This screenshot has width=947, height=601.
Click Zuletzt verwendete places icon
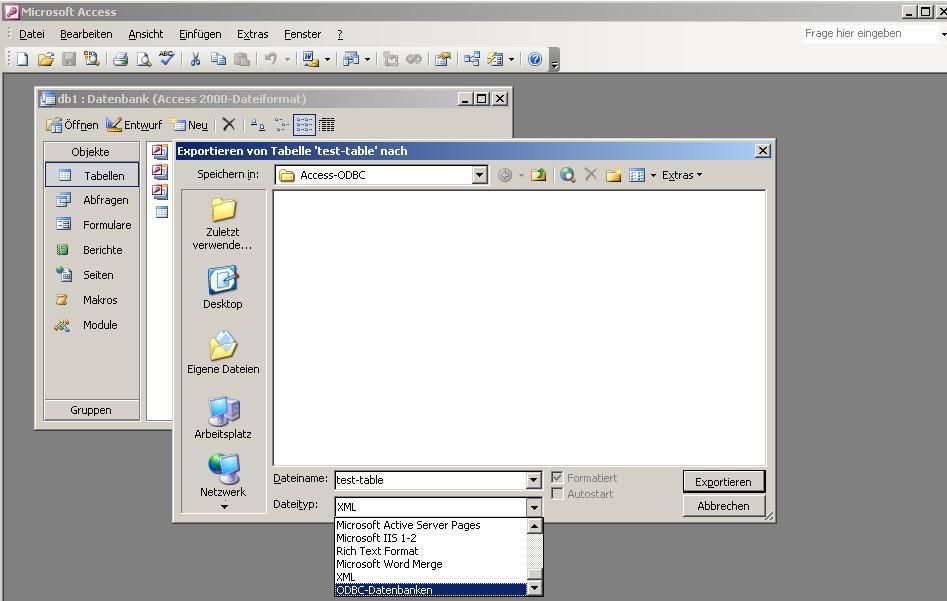(x=223, y=223)
